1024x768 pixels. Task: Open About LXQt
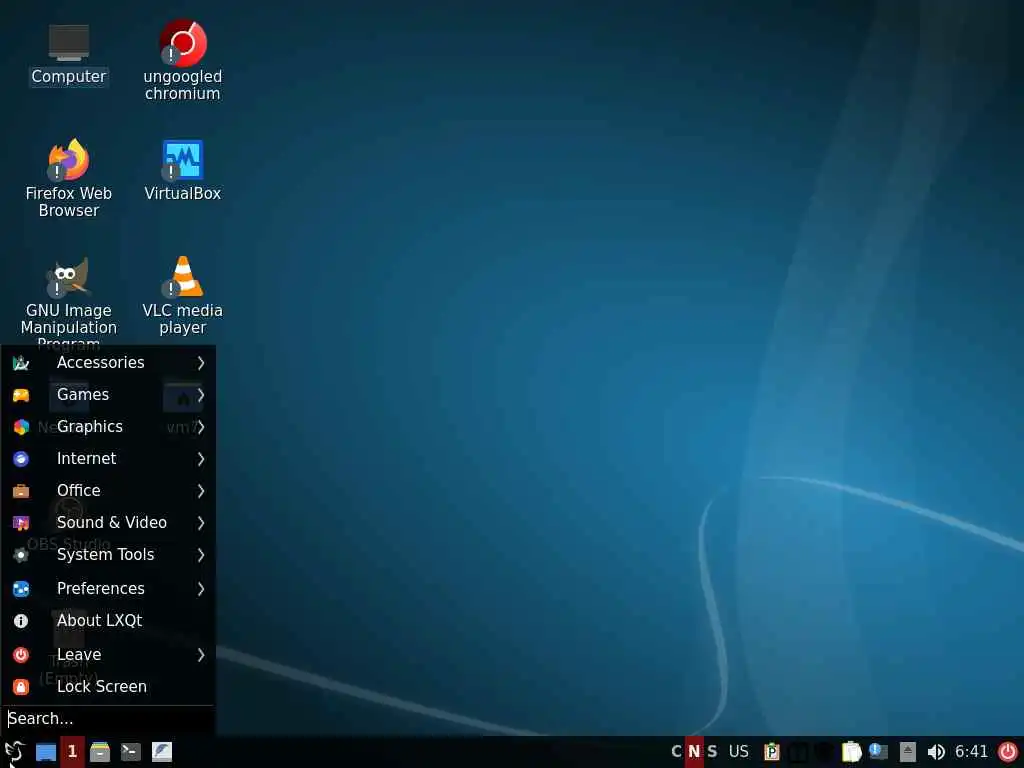pos(108,620)
